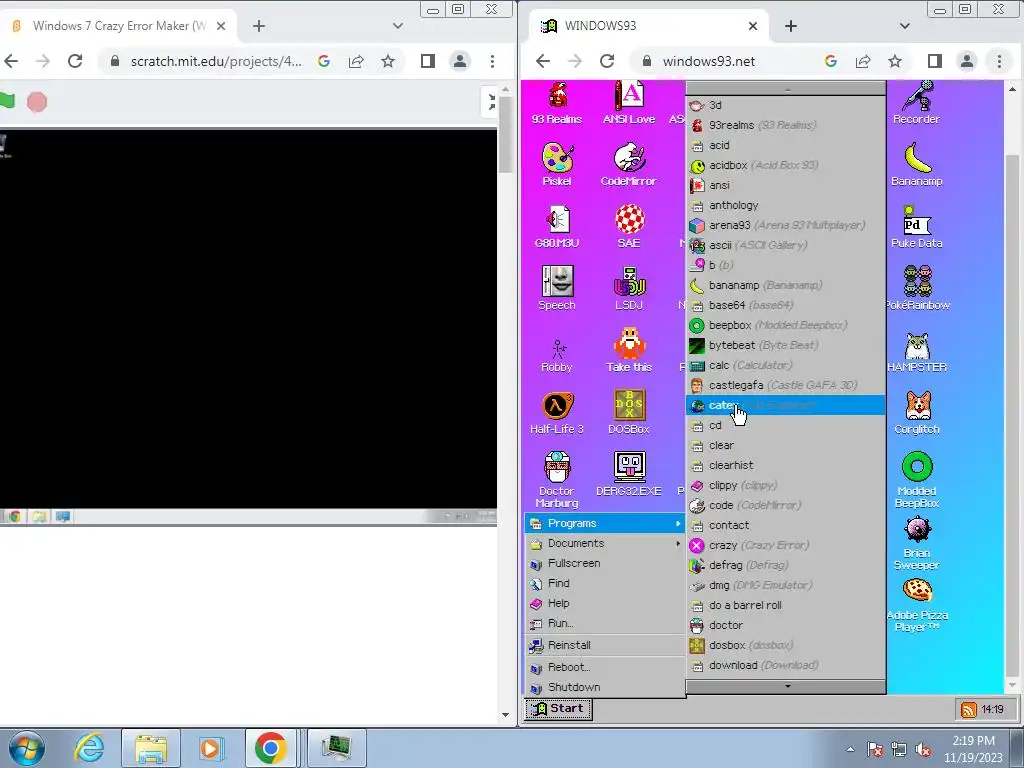Image resolution: width=1024 pixels, height=768 pixels.
Task: Open the Adobe Pizza Player desktop icon
Action: [916, 604]
